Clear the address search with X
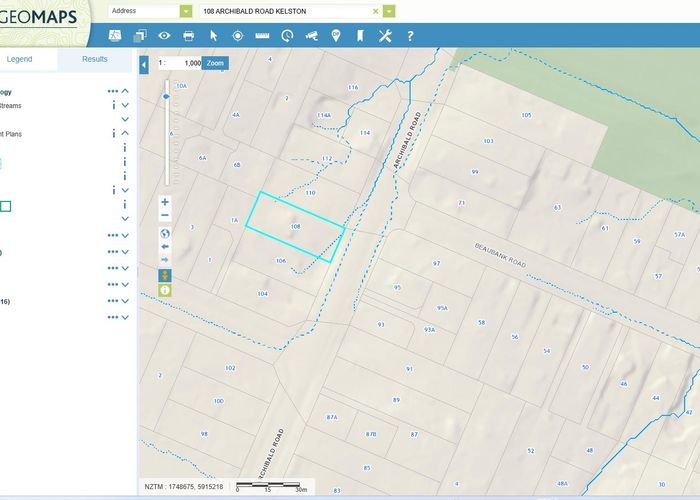Viewport: 700px width, 500px height. (376, 11)
